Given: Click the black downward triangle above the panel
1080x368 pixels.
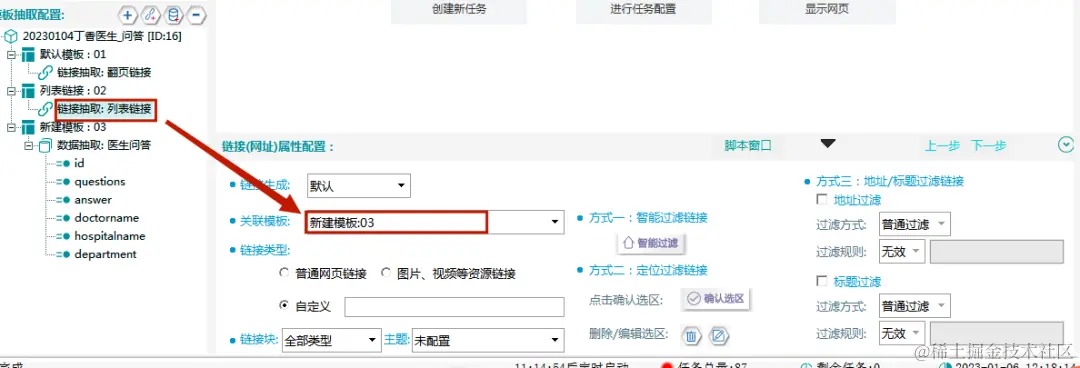Looking at the screenshot, I should pos(828,143).
